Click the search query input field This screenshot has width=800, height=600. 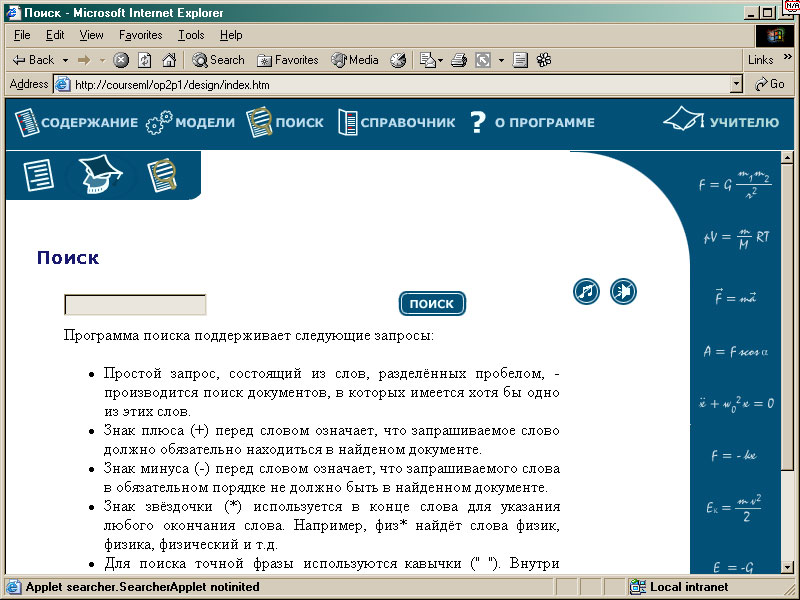pyautogui.click(x=135, y=305)
